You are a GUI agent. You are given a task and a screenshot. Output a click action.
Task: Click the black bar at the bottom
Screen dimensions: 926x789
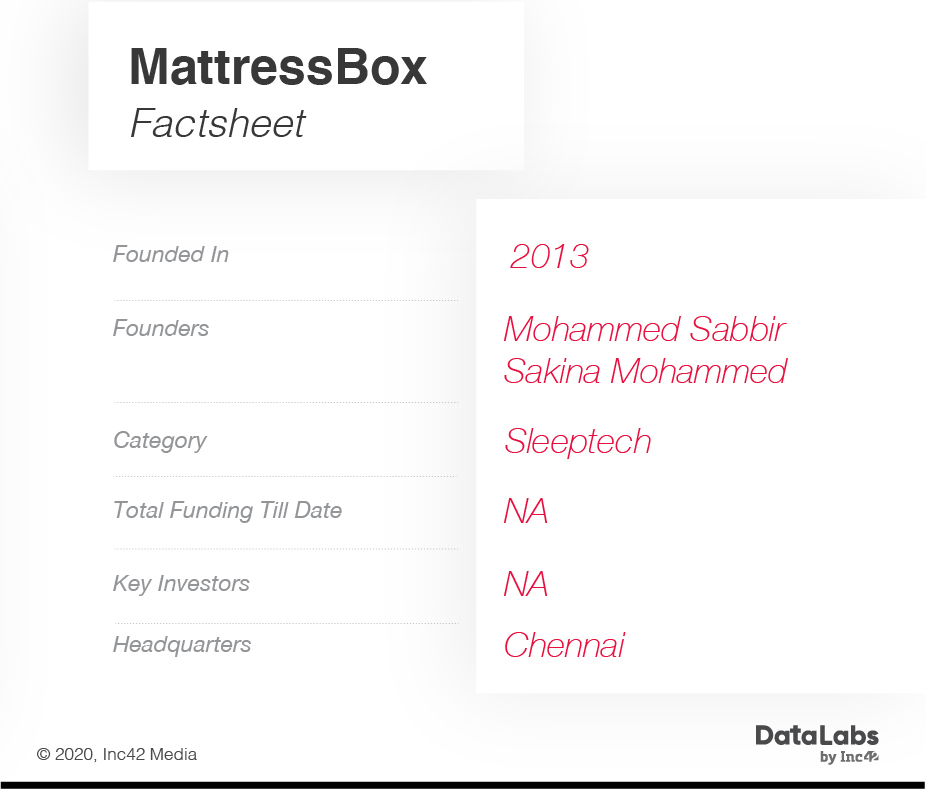(x=463, y=785)
